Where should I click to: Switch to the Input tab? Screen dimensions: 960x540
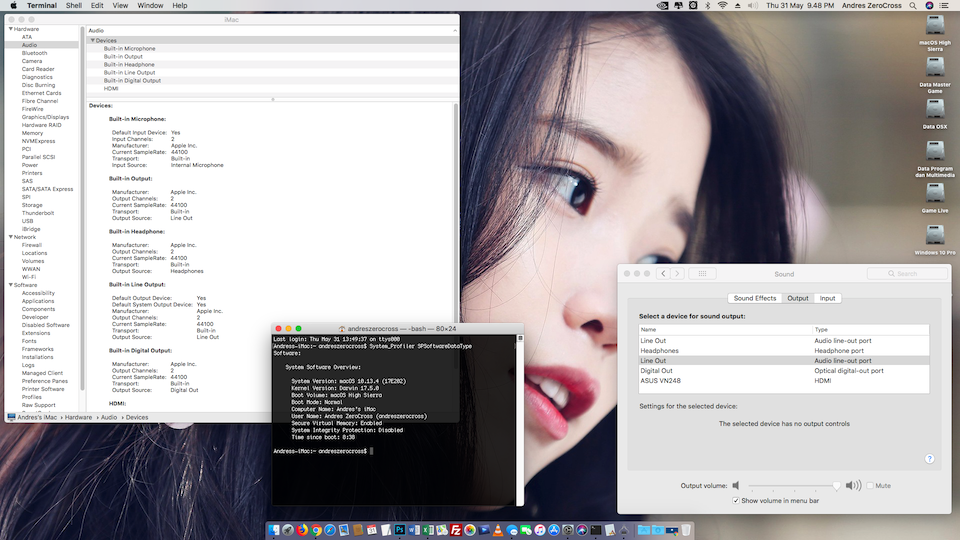click(827, 298)
